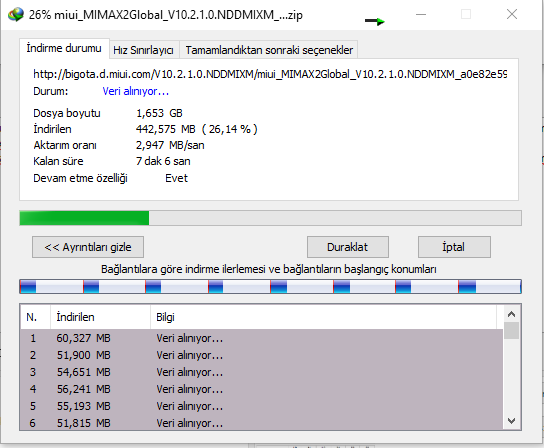The height and width of the screenshot is (448, 544).
Task: Click the scroll down arrow in connections list
Action: pyautogui.click(x=511, y=421)
